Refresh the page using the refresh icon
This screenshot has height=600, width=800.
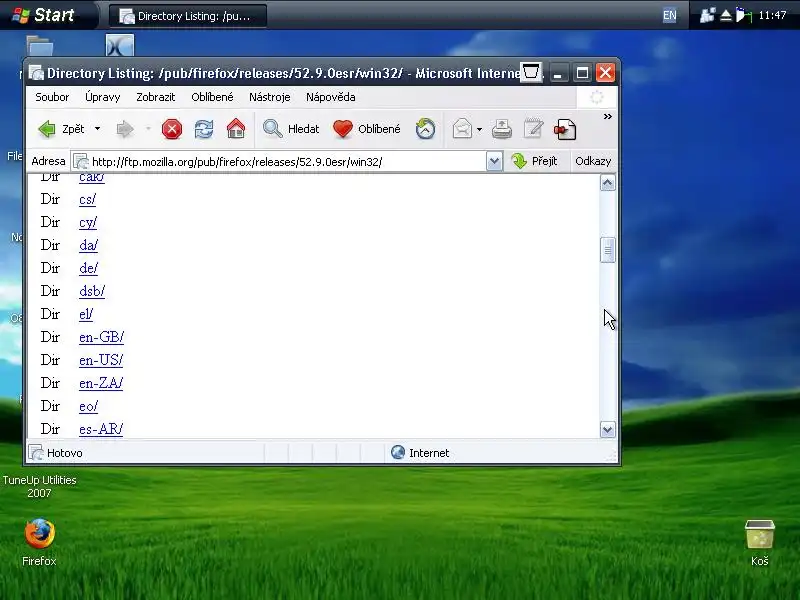coord(204,129)
